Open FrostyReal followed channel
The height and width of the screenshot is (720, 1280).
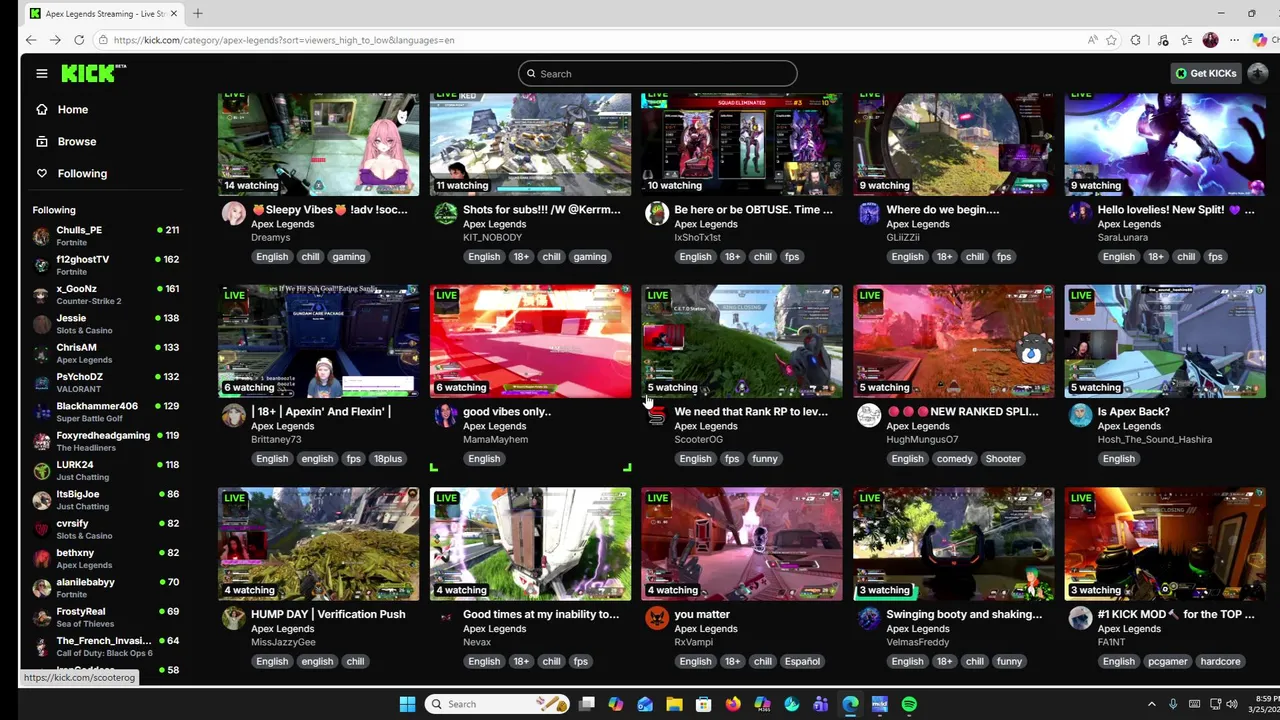[105, 616]
